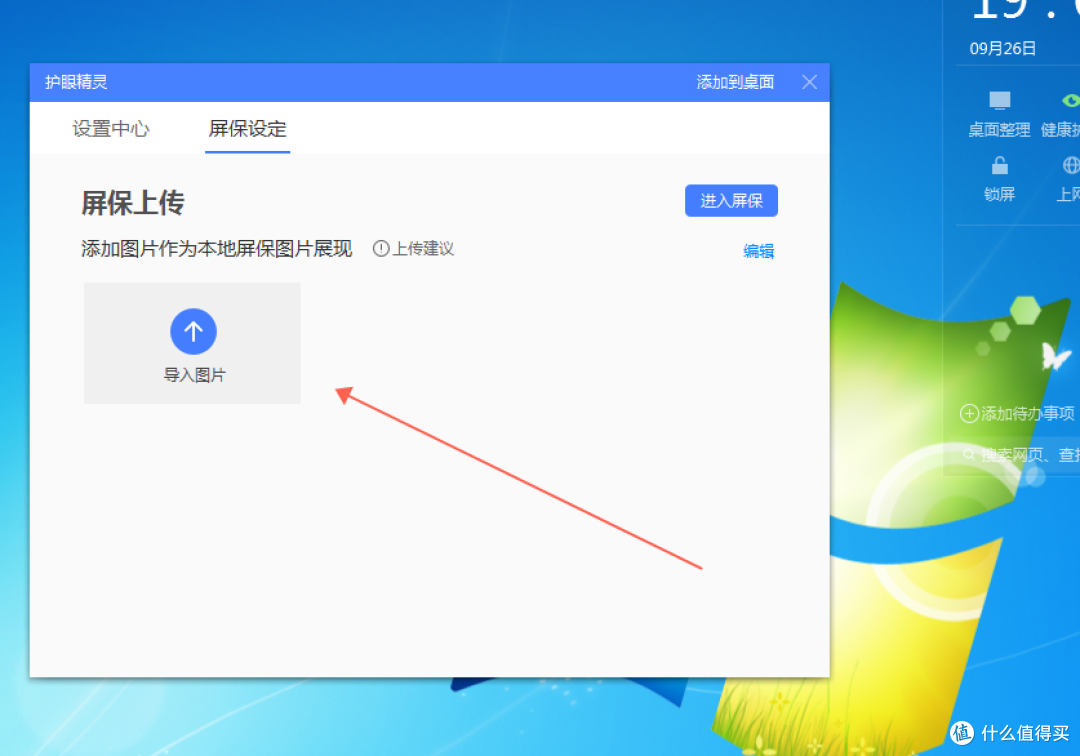Click the 屏保上传 heading
The height and width of the screenshot is (756, 1080).
133,203
